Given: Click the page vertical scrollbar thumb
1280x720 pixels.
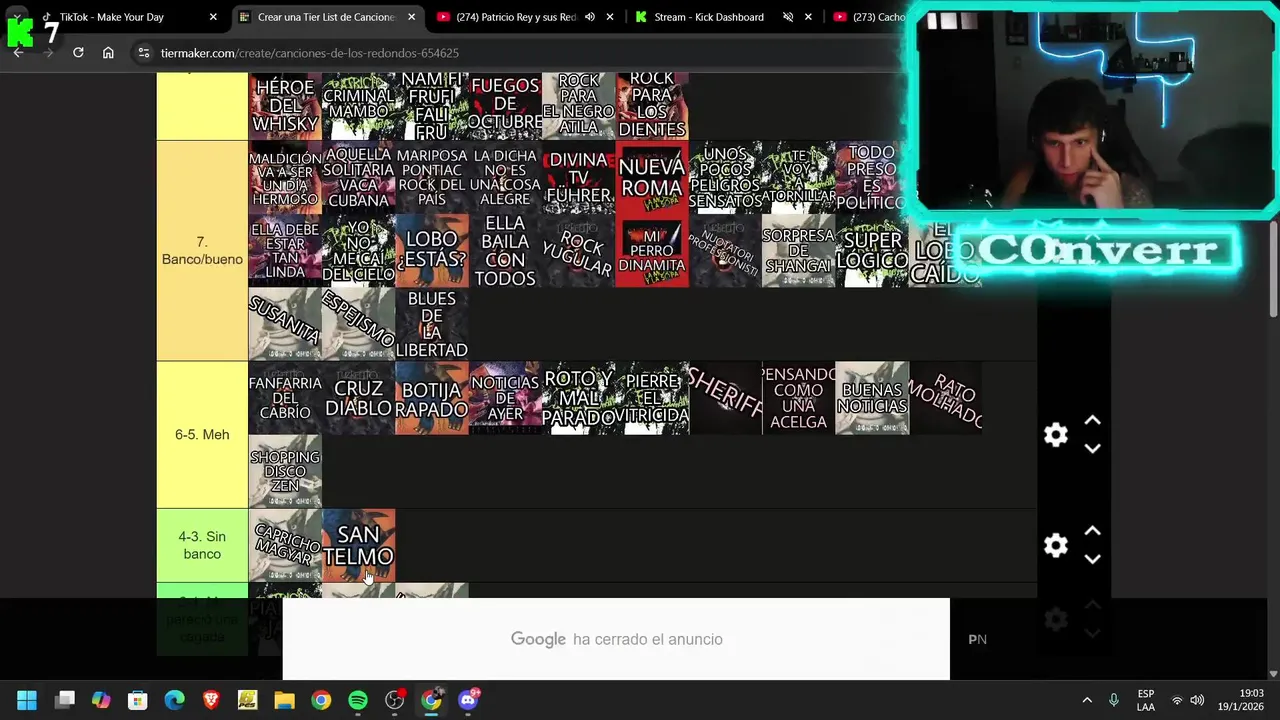Looking at the screenshot, I should 1273,271.
